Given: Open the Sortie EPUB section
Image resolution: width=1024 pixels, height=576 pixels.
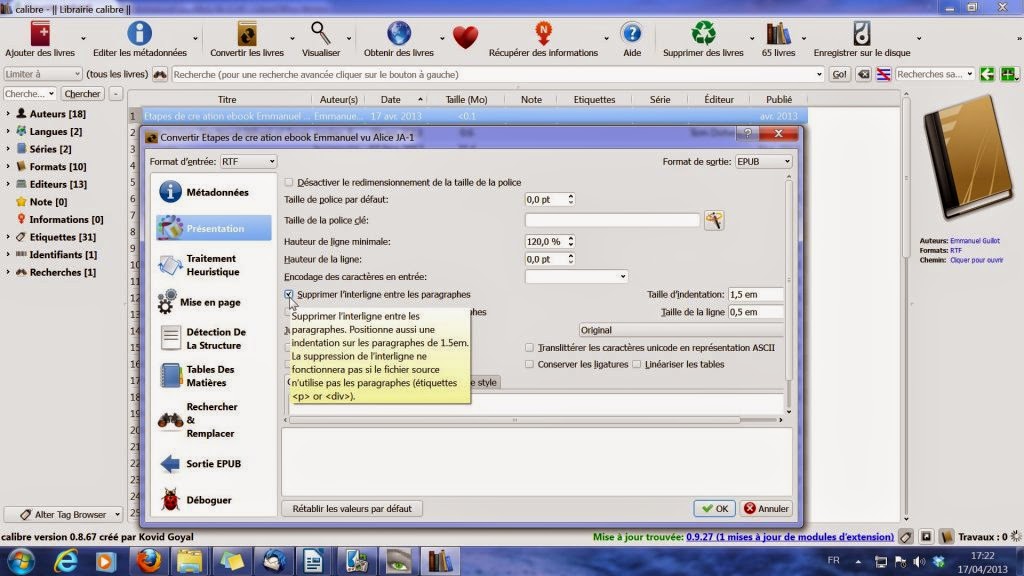Looking at the screenshot, I should click(x=214, y=464).
